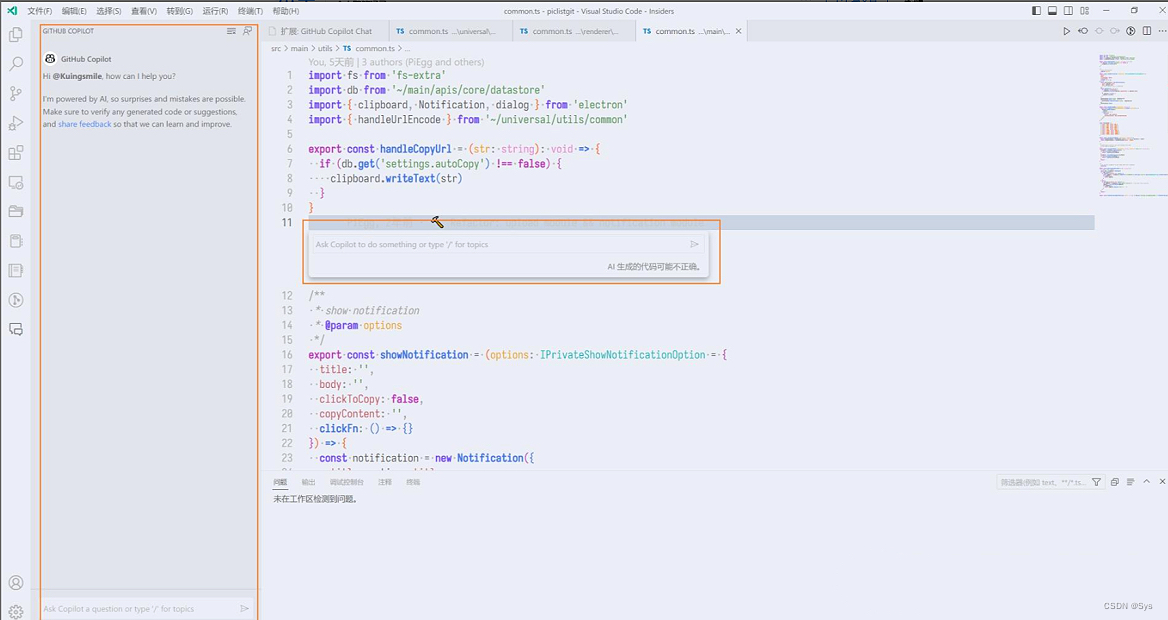Click the 3 authors GitLens code lens
Viewport: 1168px width, 620px height.
[422, 62]
